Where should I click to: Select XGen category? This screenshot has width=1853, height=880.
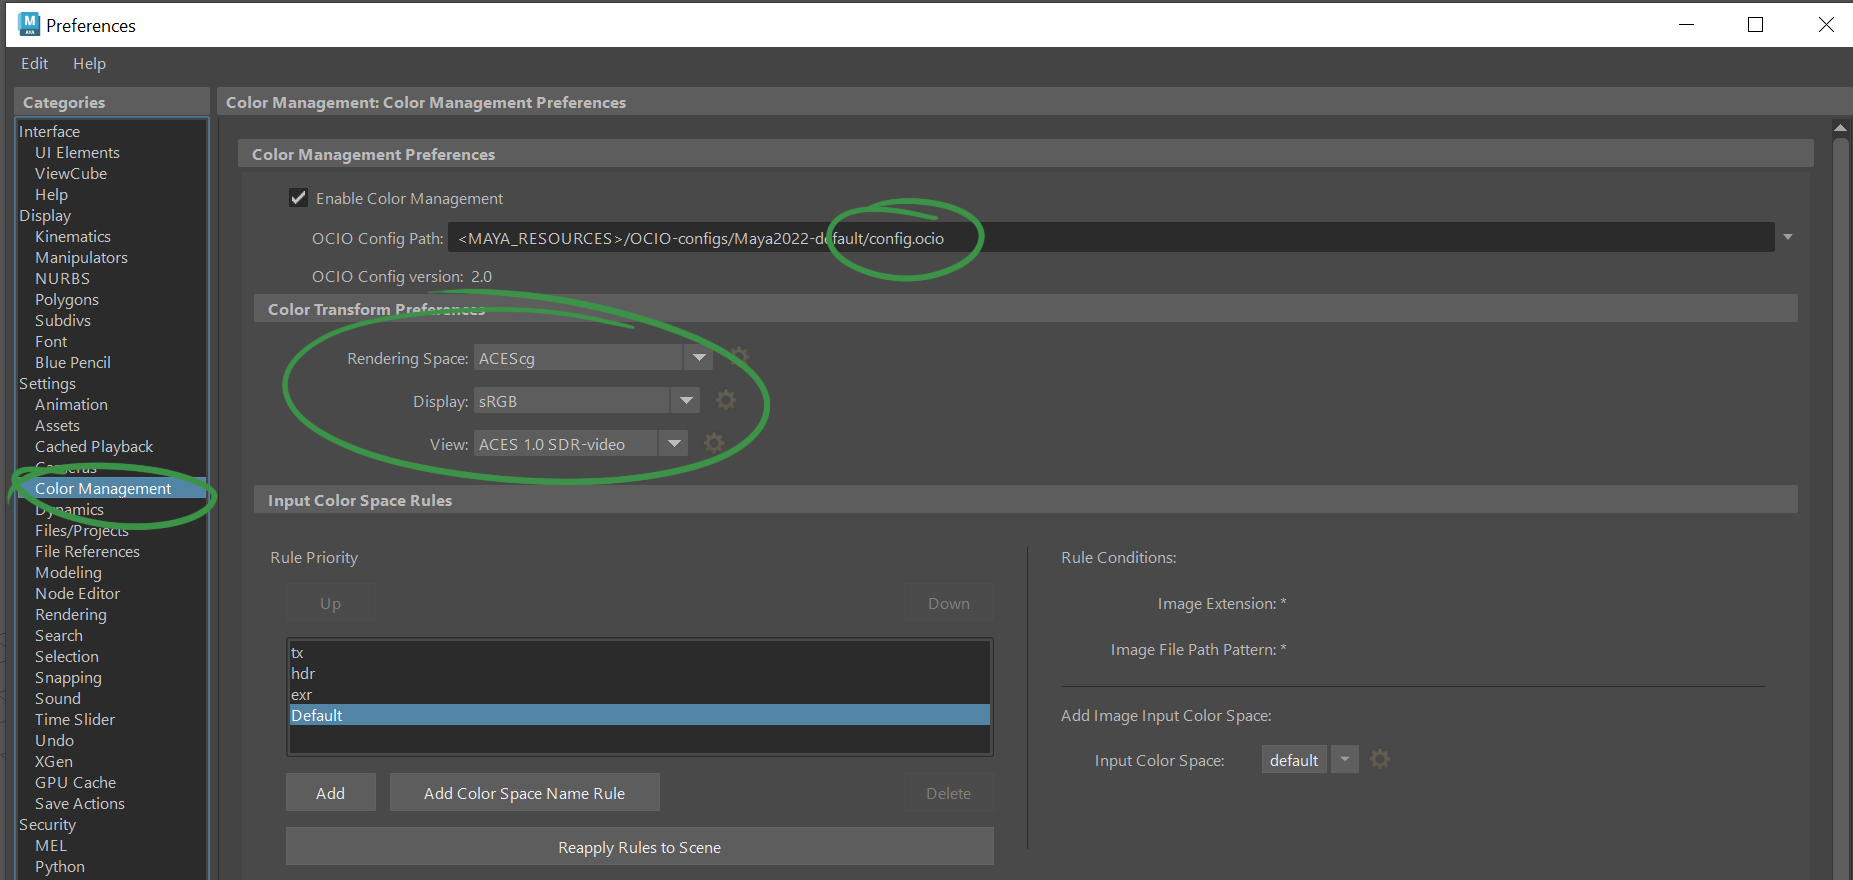point(54,761)
